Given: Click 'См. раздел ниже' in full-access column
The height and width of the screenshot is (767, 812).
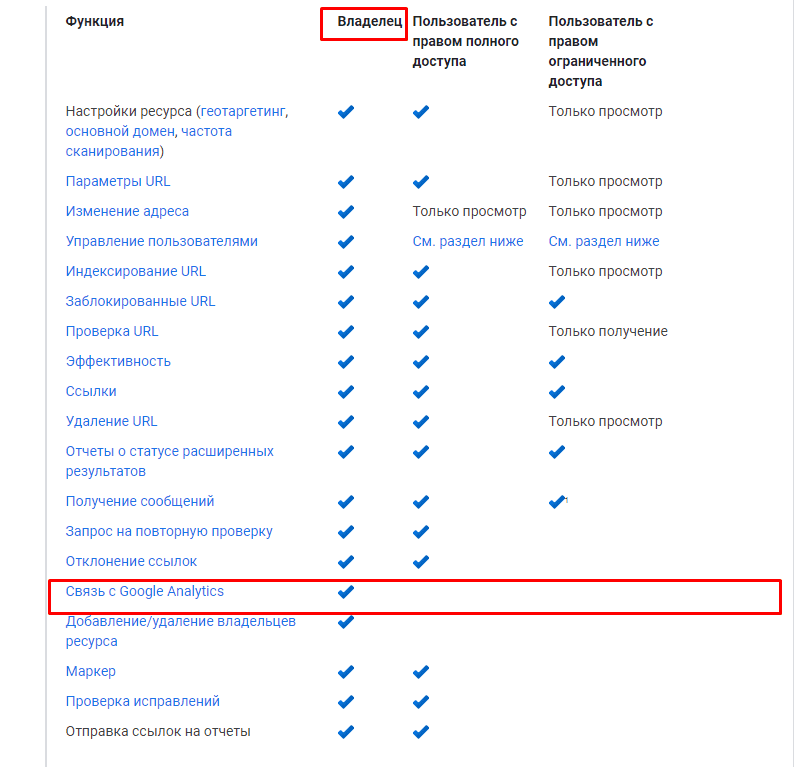Looking at the screenshot, I should coord(468,242).
